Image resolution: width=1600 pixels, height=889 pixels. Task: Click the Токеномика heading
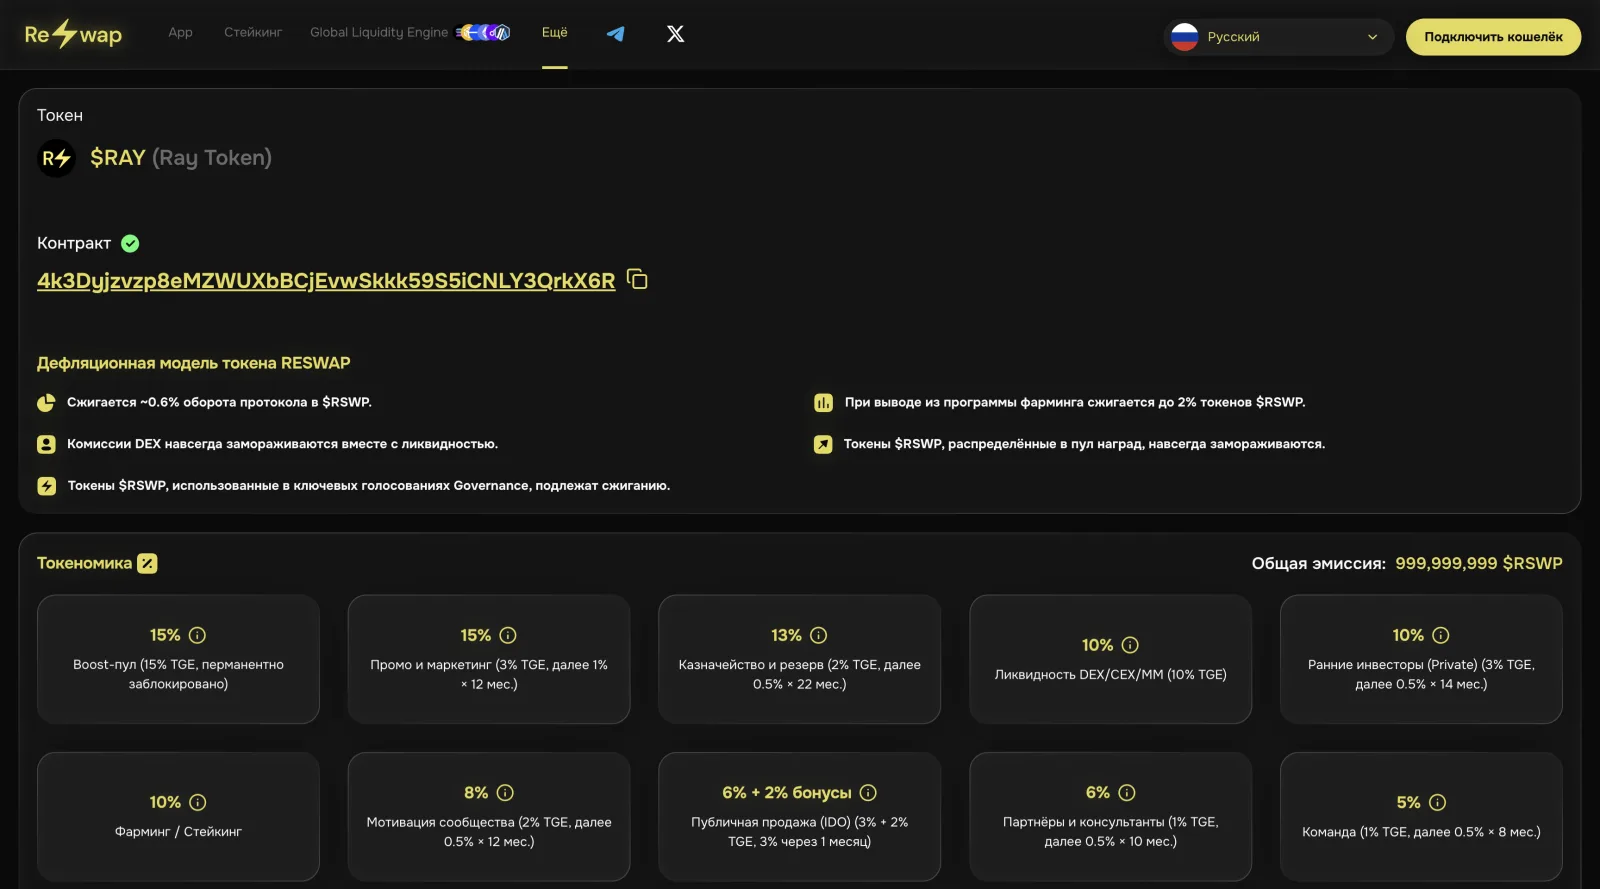click(x=84, y=563)
